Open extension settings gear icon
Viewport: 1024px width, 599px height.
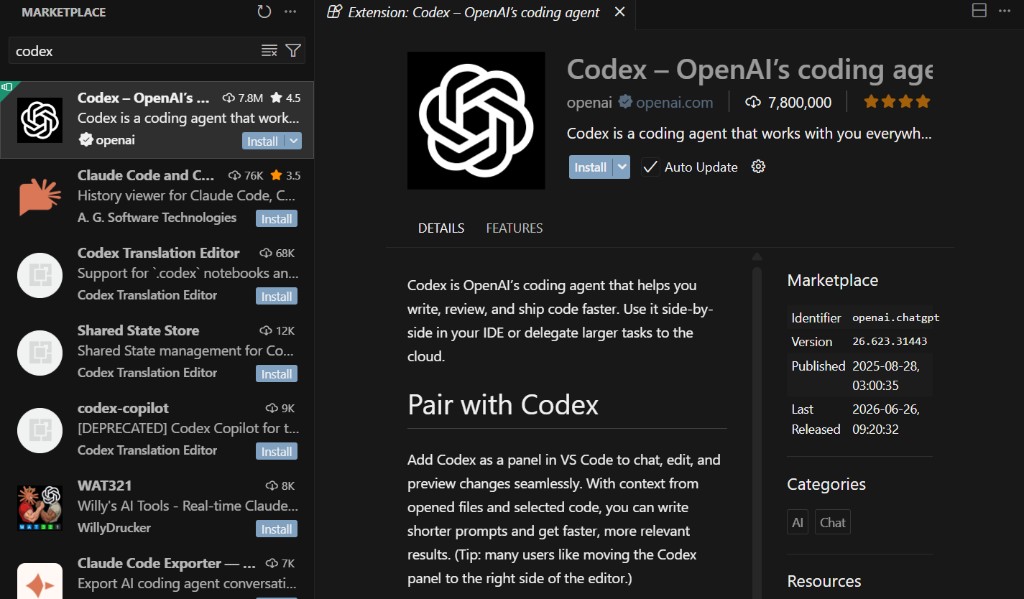pos(758,167)
